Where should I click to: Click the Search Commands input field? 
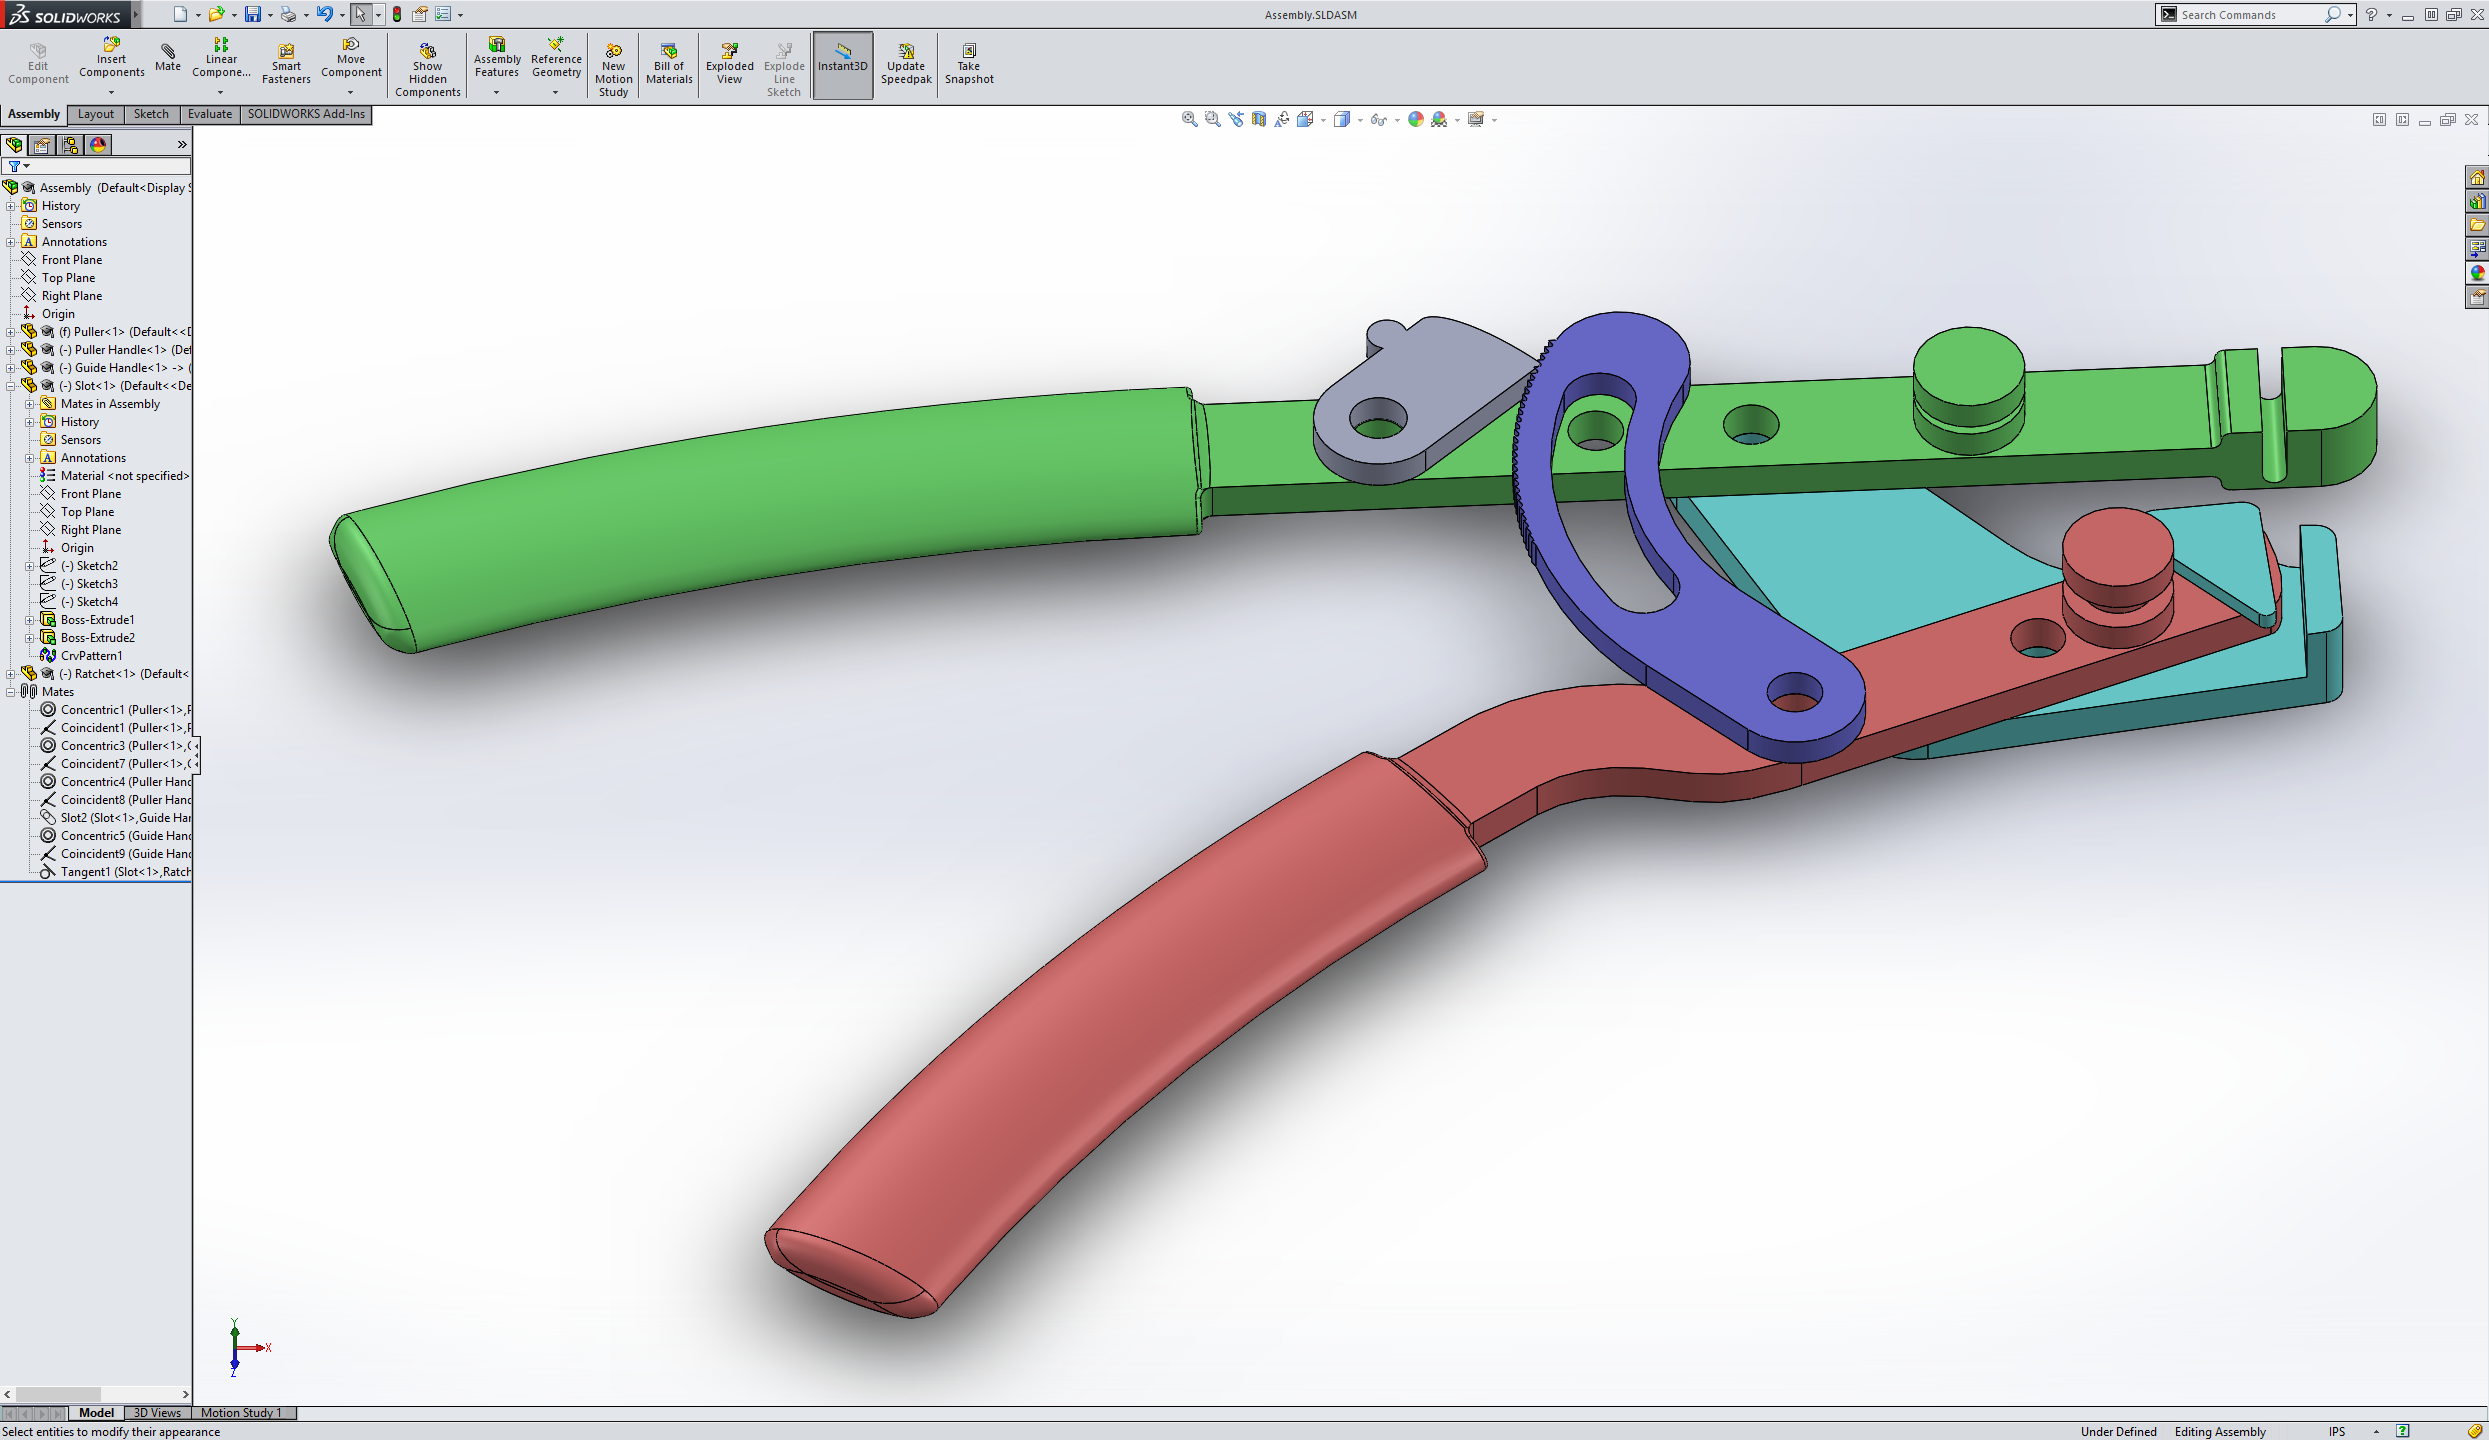[2251, 15]
